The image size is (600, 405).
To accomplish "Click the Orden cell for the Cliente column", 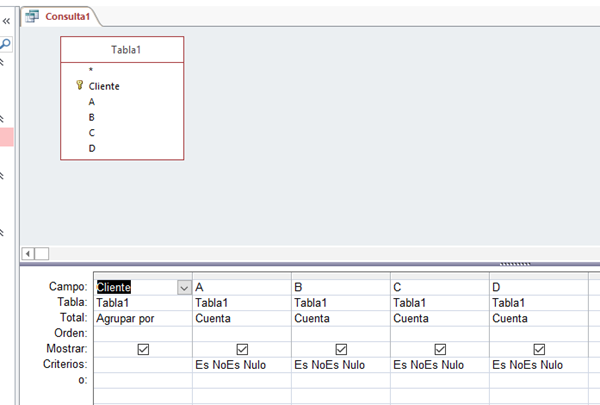I will pos(143,334).
